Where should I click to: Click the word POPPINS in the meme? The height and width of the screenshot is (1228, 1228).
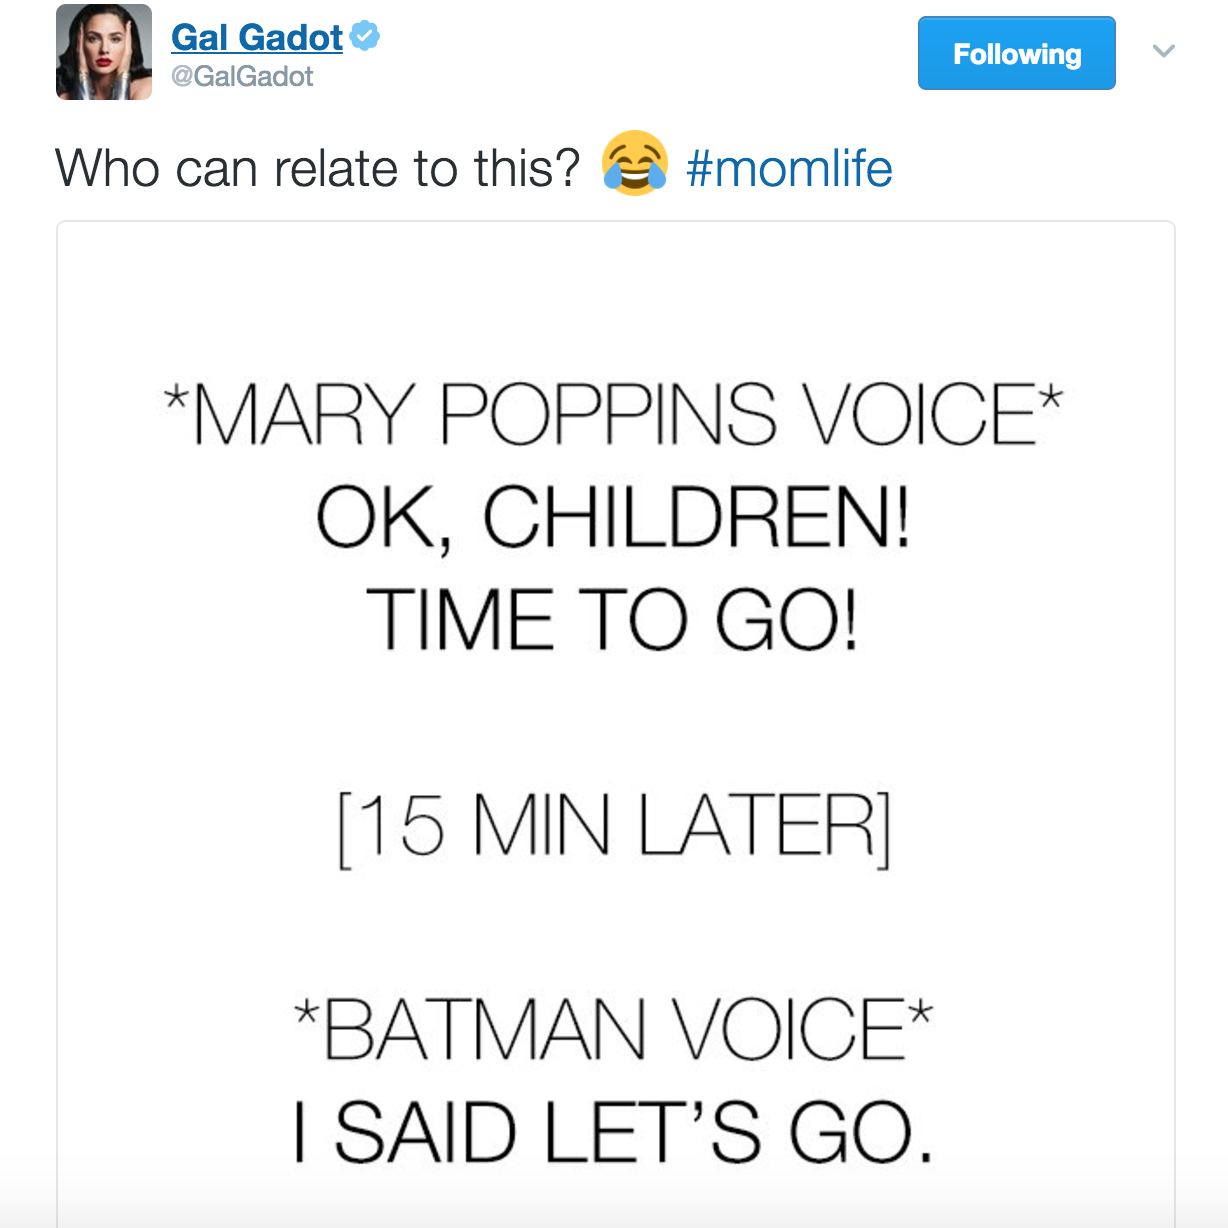coord(608,414)
